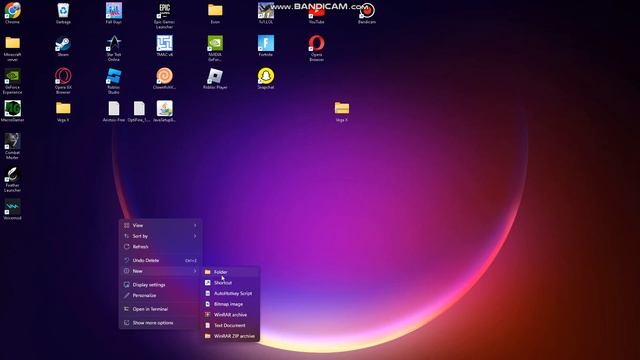Select the Bandicam desktop shortcut
Image resolution: width=640 pixels, height=360 pixels.
(x=367, y=13)
